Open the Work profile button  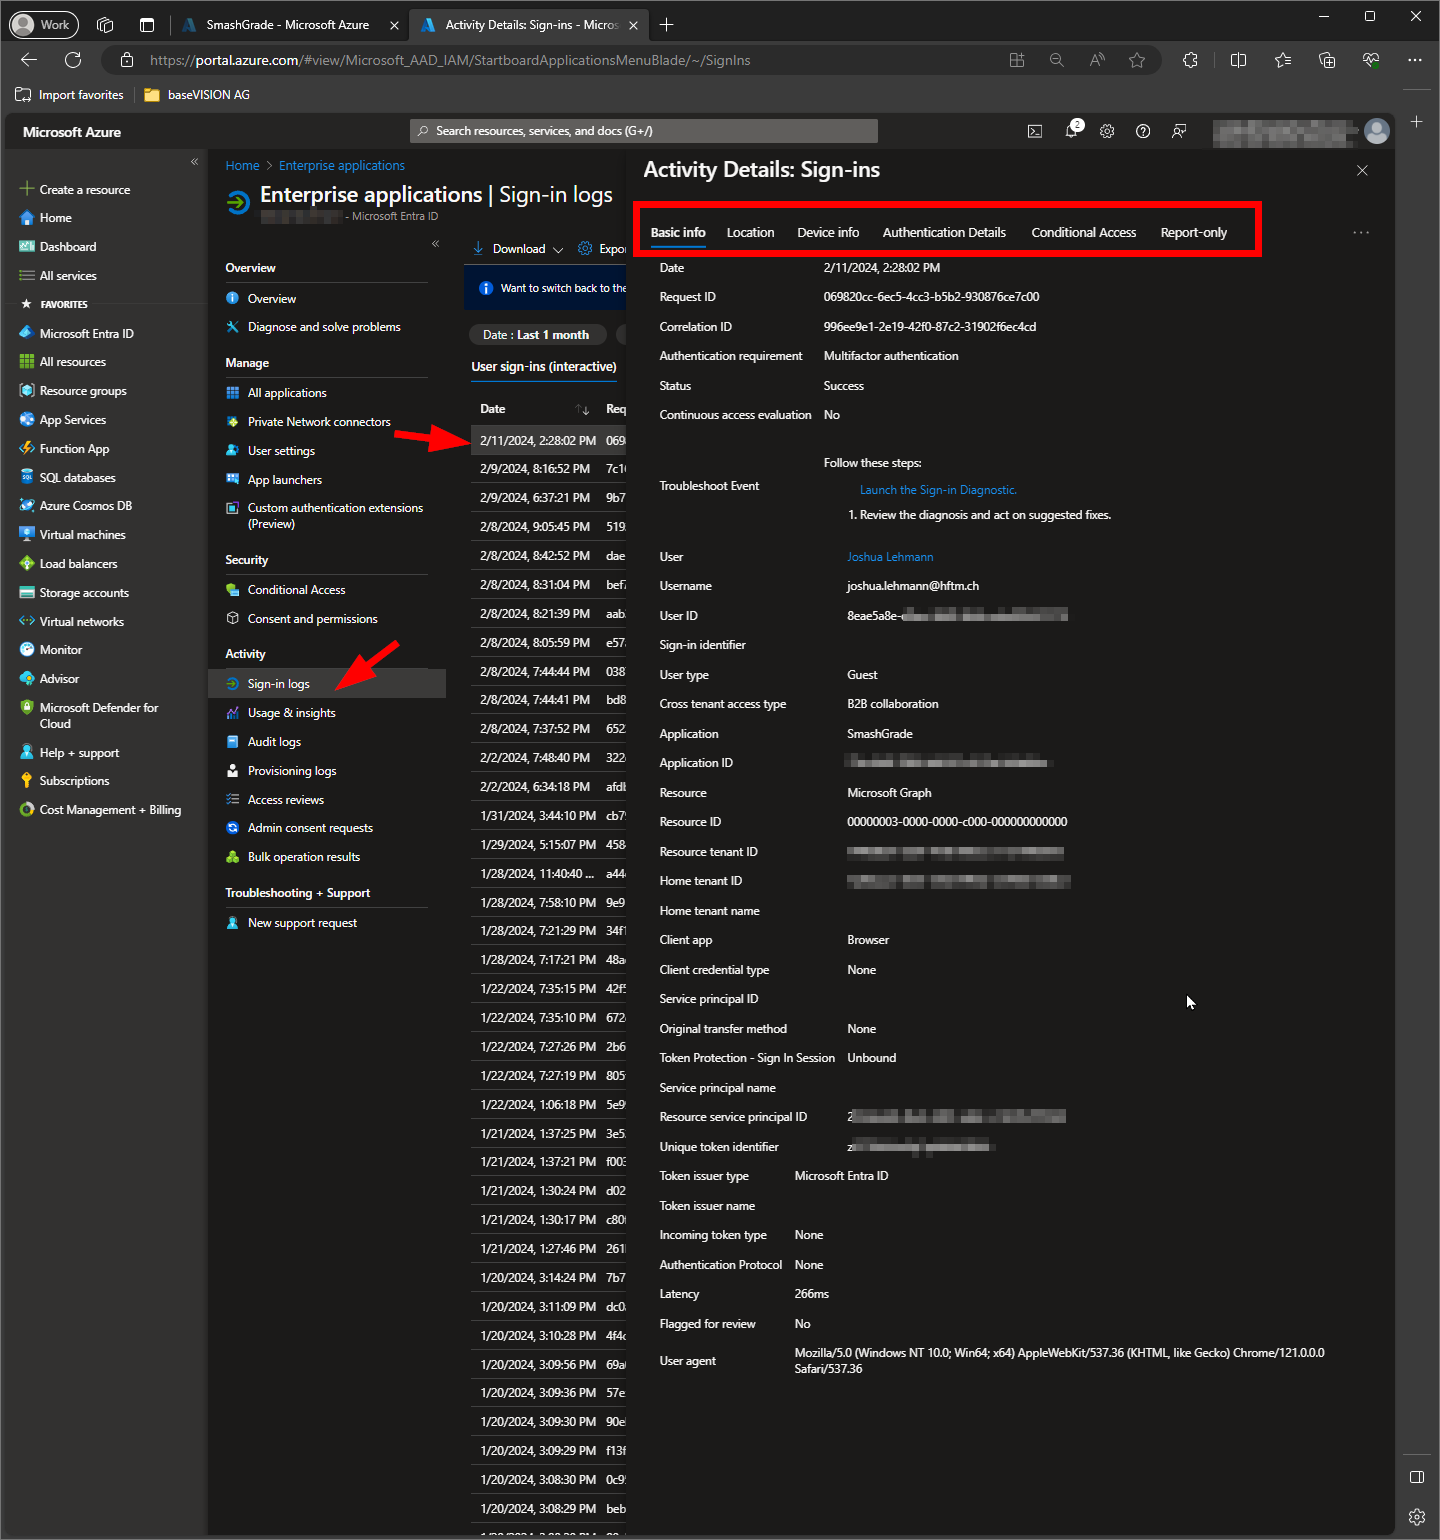pyautogui.click(x=44, y=25)
